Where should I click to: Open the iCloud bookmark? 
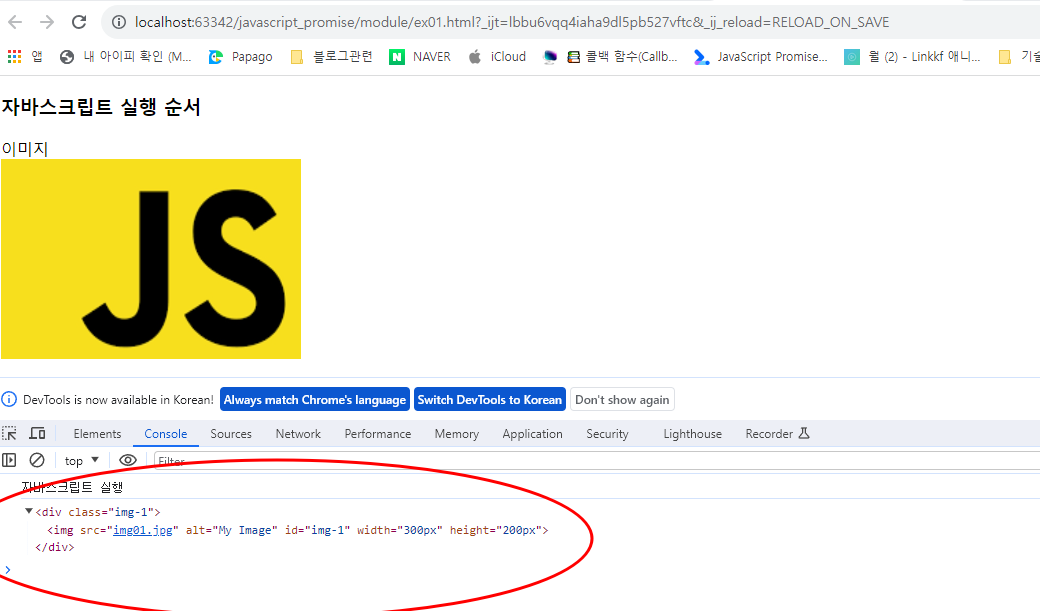497,57
